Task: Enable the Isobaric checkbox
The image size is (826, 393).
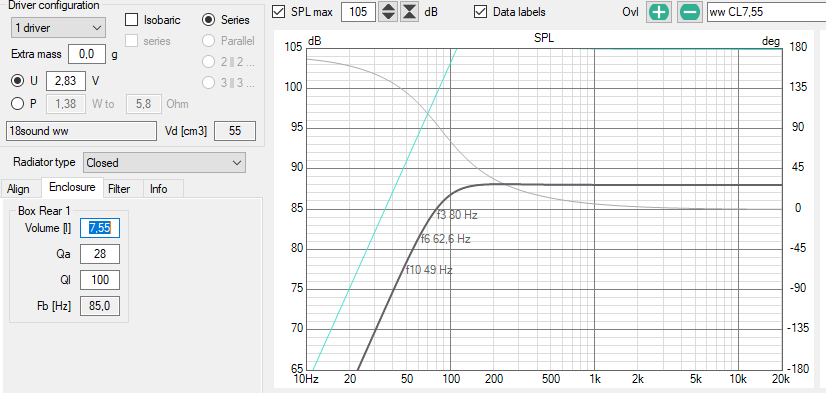Action: coord(131,20)
